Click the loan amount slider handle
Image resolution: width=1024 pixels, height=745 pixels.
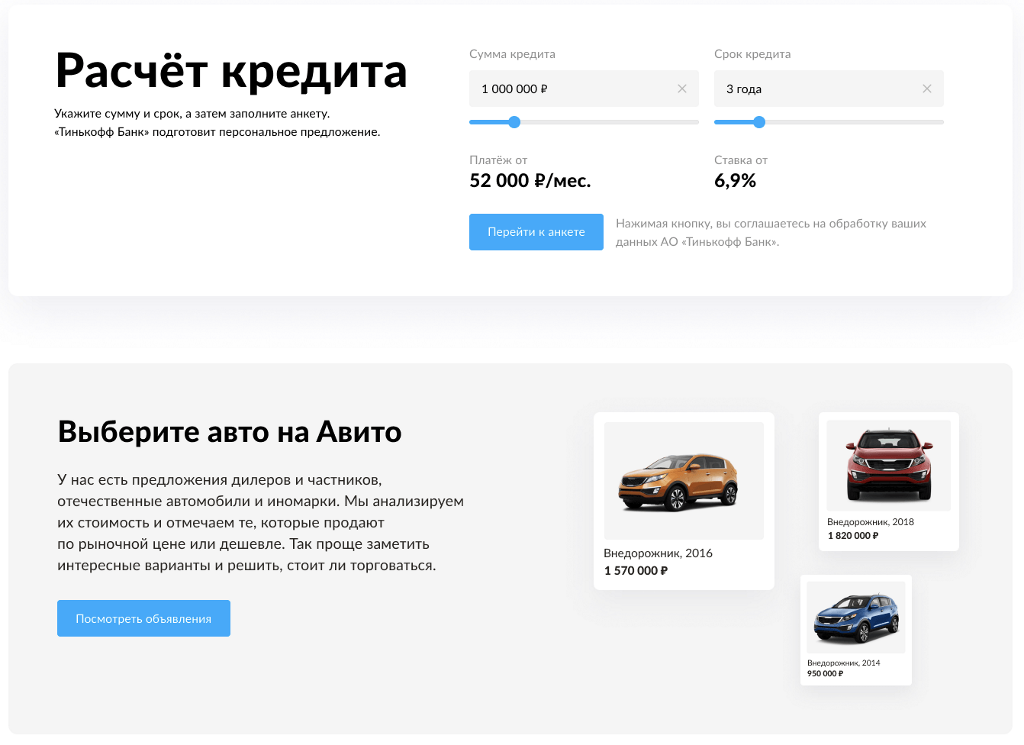[514, 122]
